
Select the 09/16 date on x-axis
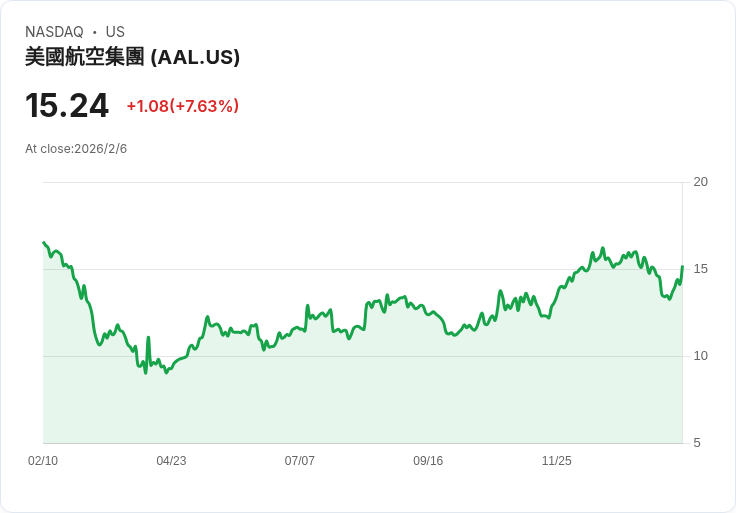(428, 461)
